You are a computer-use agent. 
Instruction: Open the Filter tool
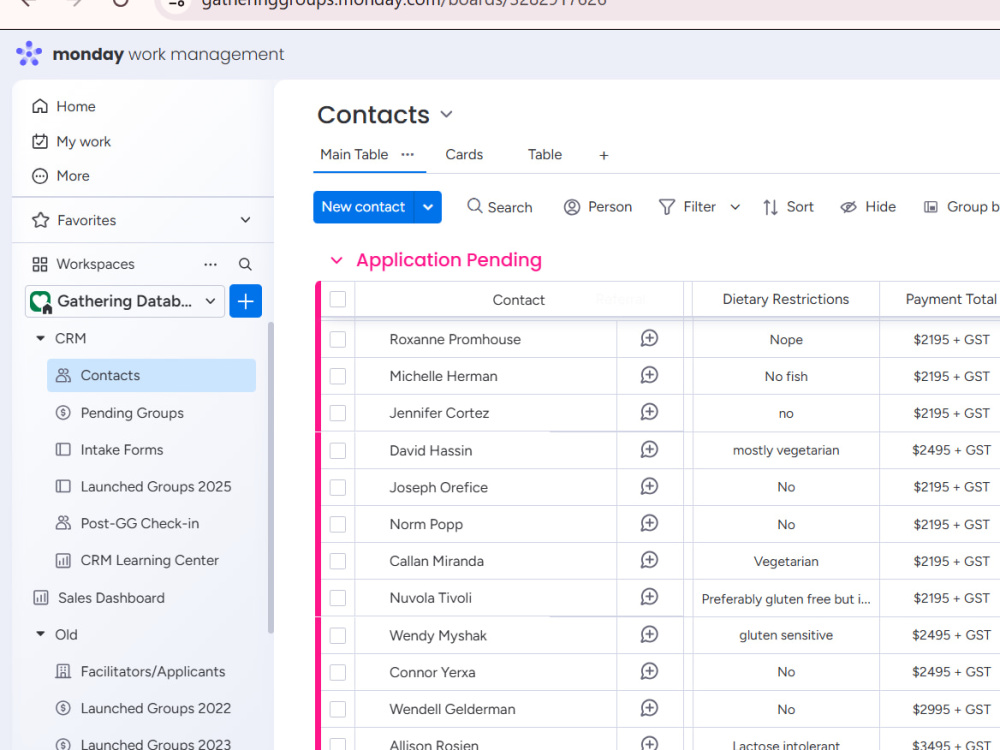tap(687, 207)
